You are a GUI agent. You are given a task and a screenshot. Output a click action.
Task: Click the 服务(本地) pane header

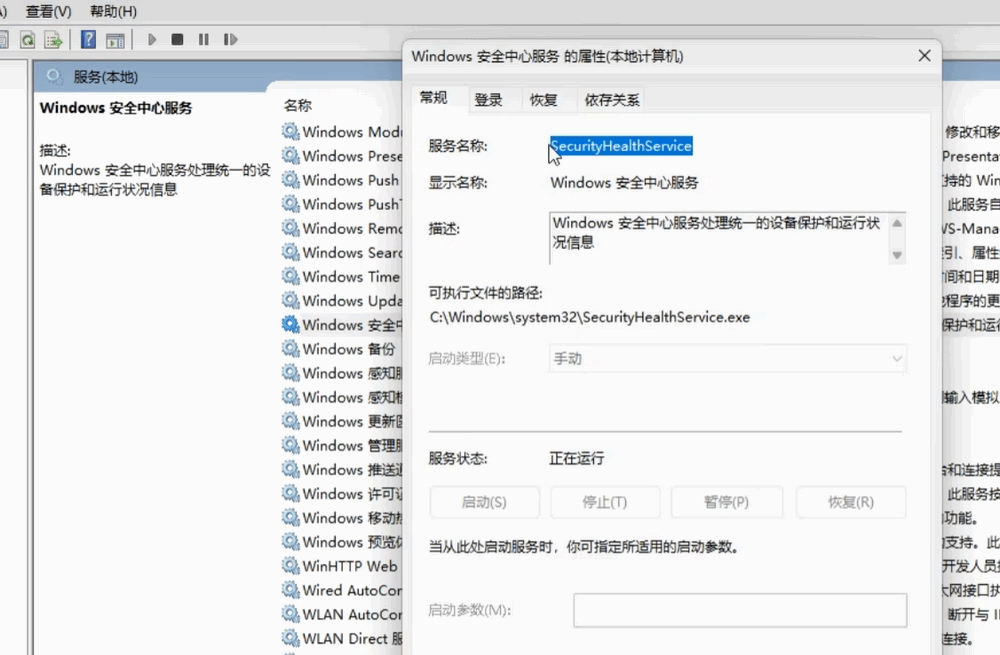tap(106, 77)
